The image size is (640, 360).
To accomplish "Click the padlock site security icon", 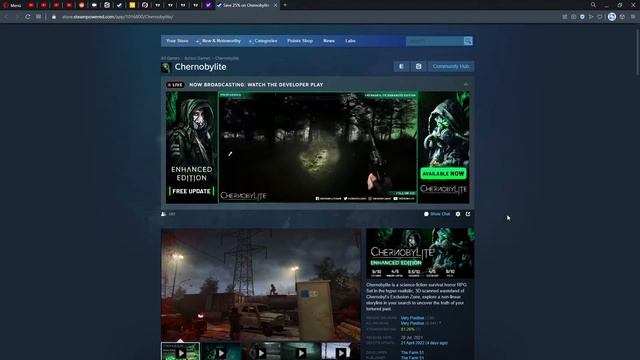I will click(54, 17).
